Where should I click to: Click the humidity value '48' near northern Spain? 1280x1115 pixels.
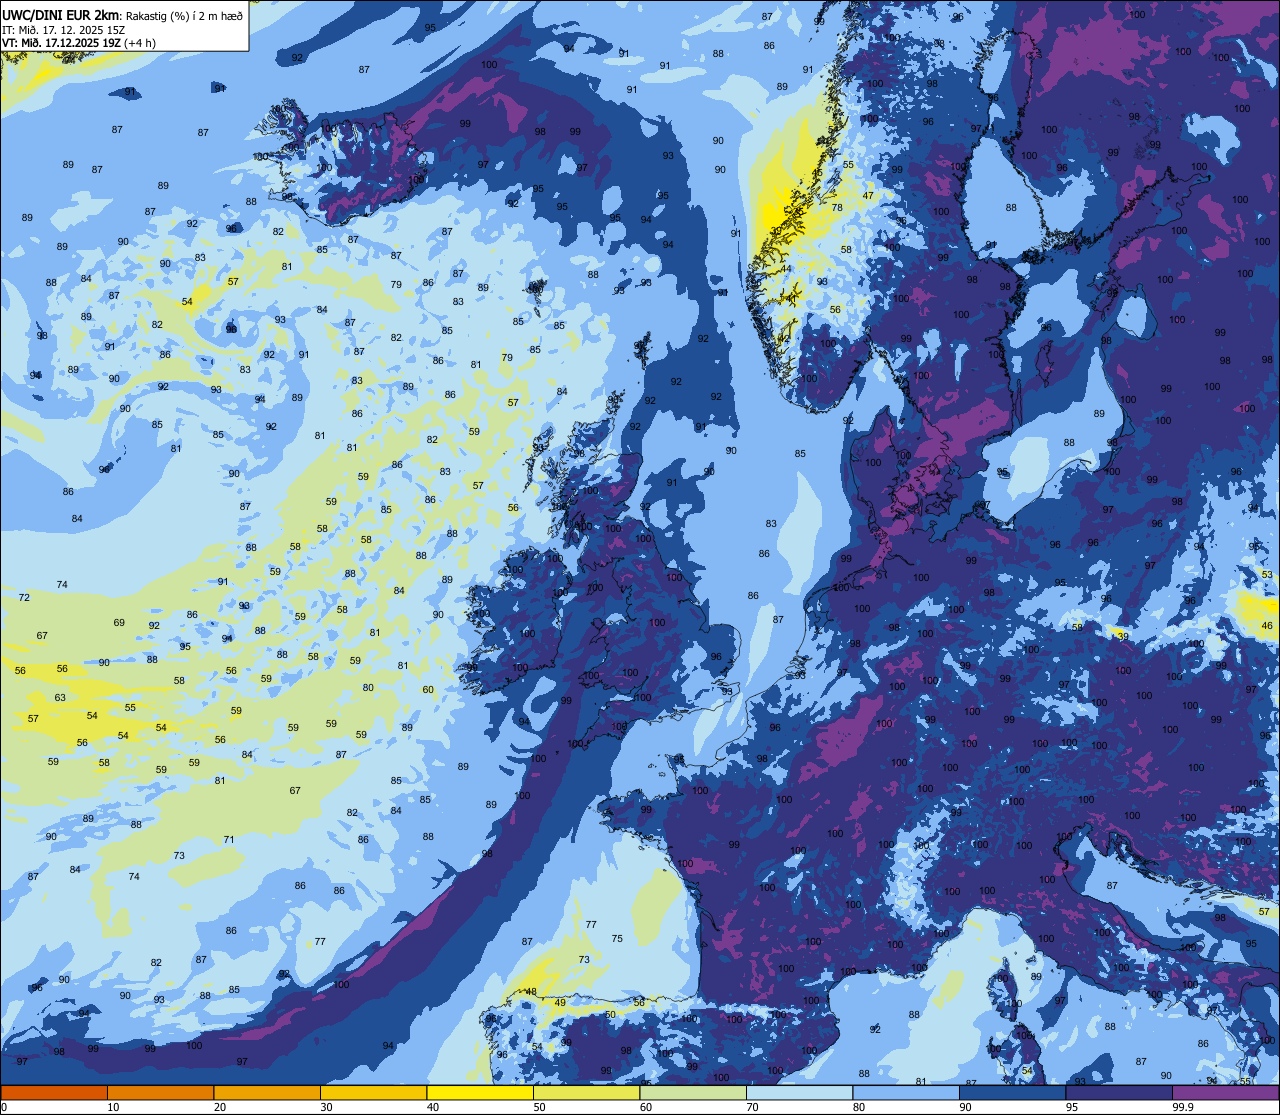point(531,993)
